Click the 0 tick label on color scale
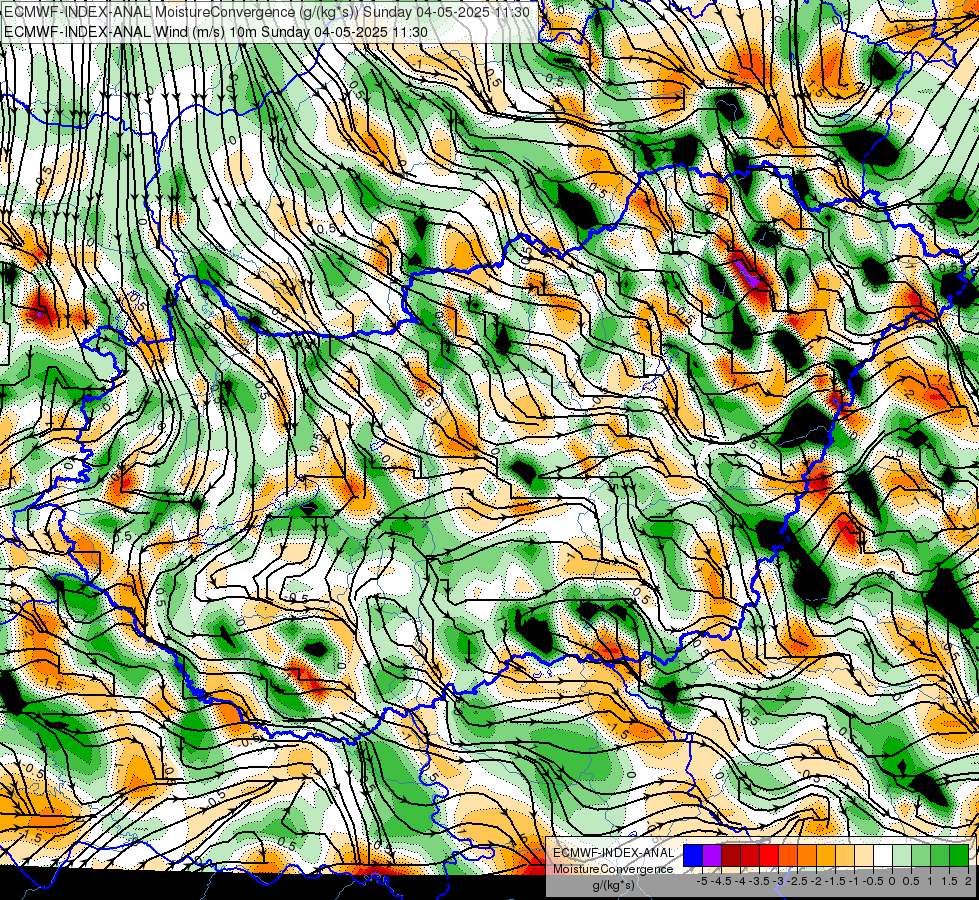Screen dimensions: 979x900 [892, 881]
